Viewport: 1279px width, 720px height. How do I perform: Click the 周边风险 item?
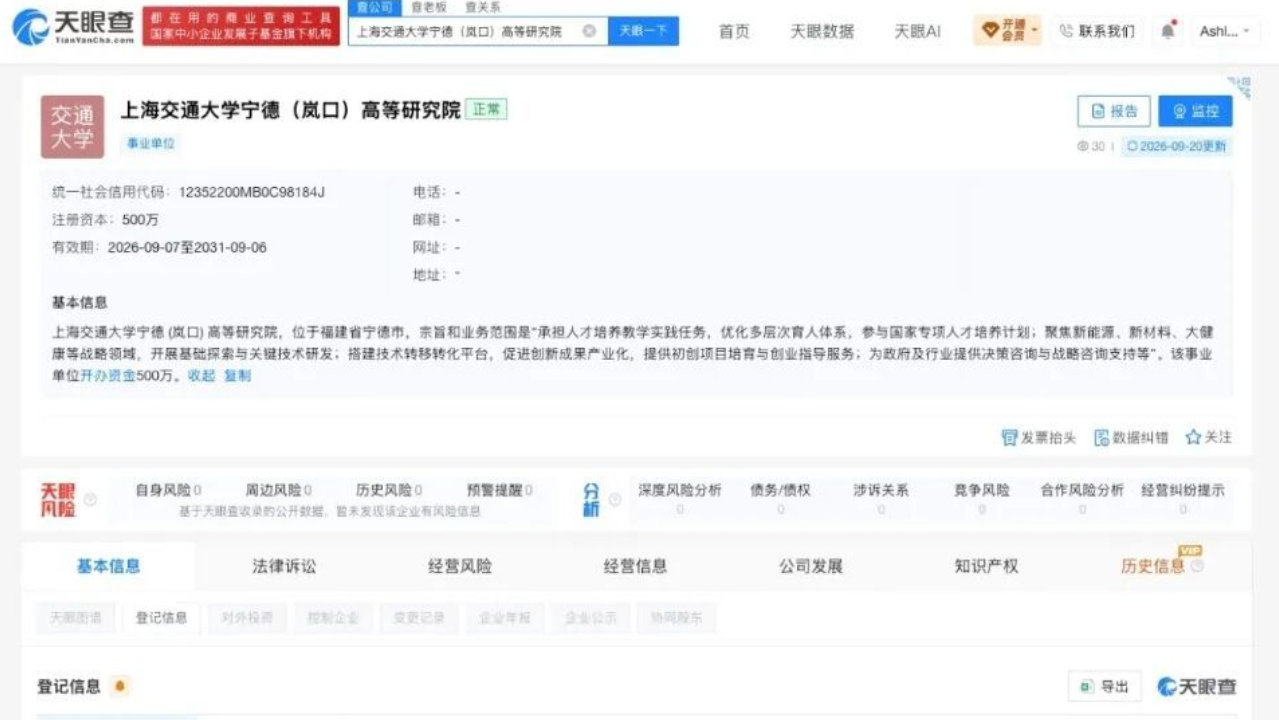[x=279, y=490]
